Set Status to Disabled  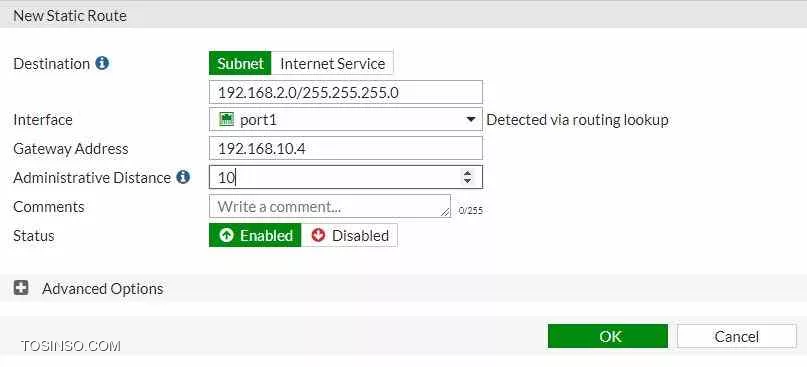(349, 235)
